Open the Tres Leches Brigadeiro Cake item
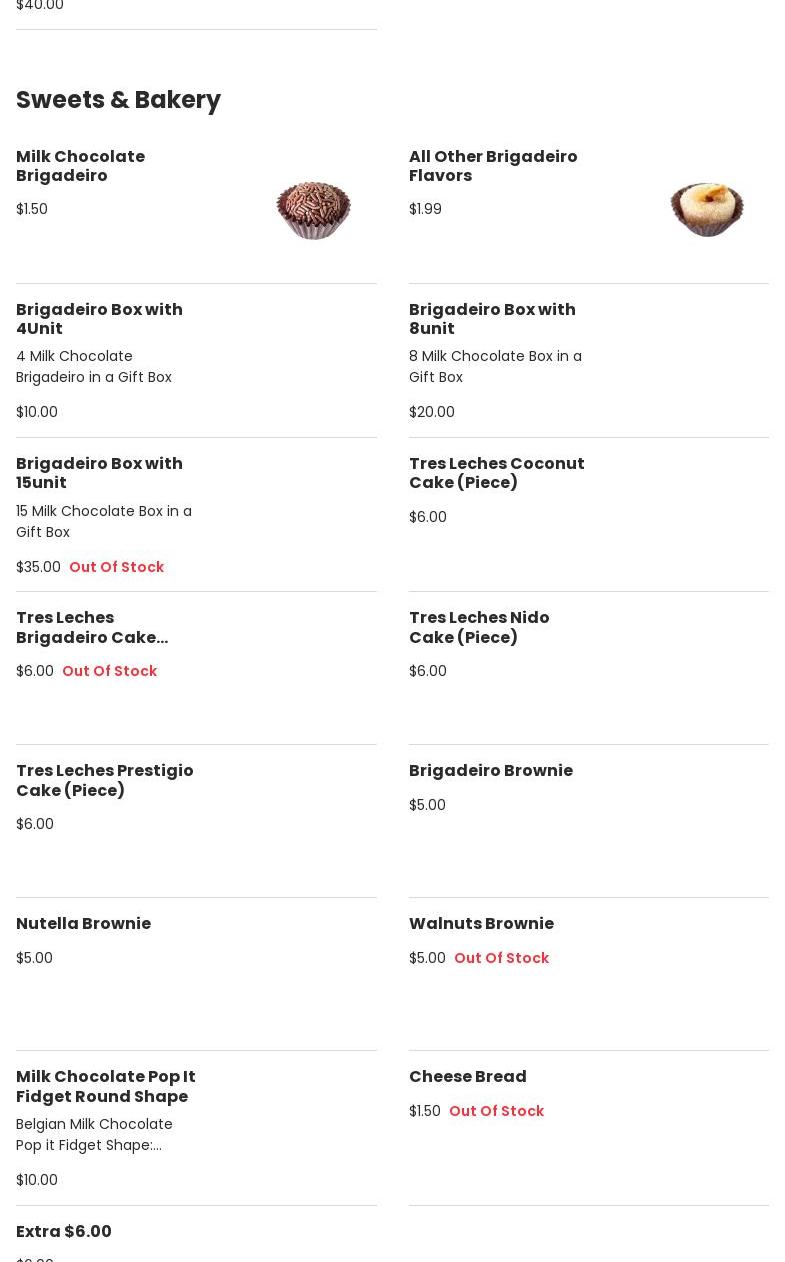785x1262 pixels. point(92,627)
